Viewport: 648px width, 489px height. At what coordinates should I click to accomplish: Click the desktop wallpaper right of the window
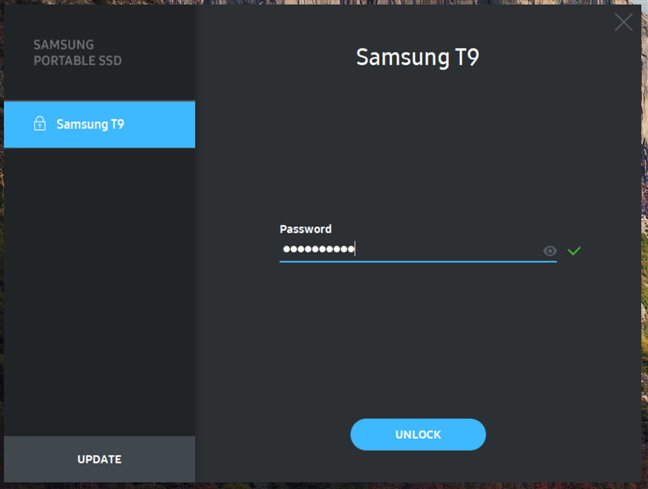point(645,248)
